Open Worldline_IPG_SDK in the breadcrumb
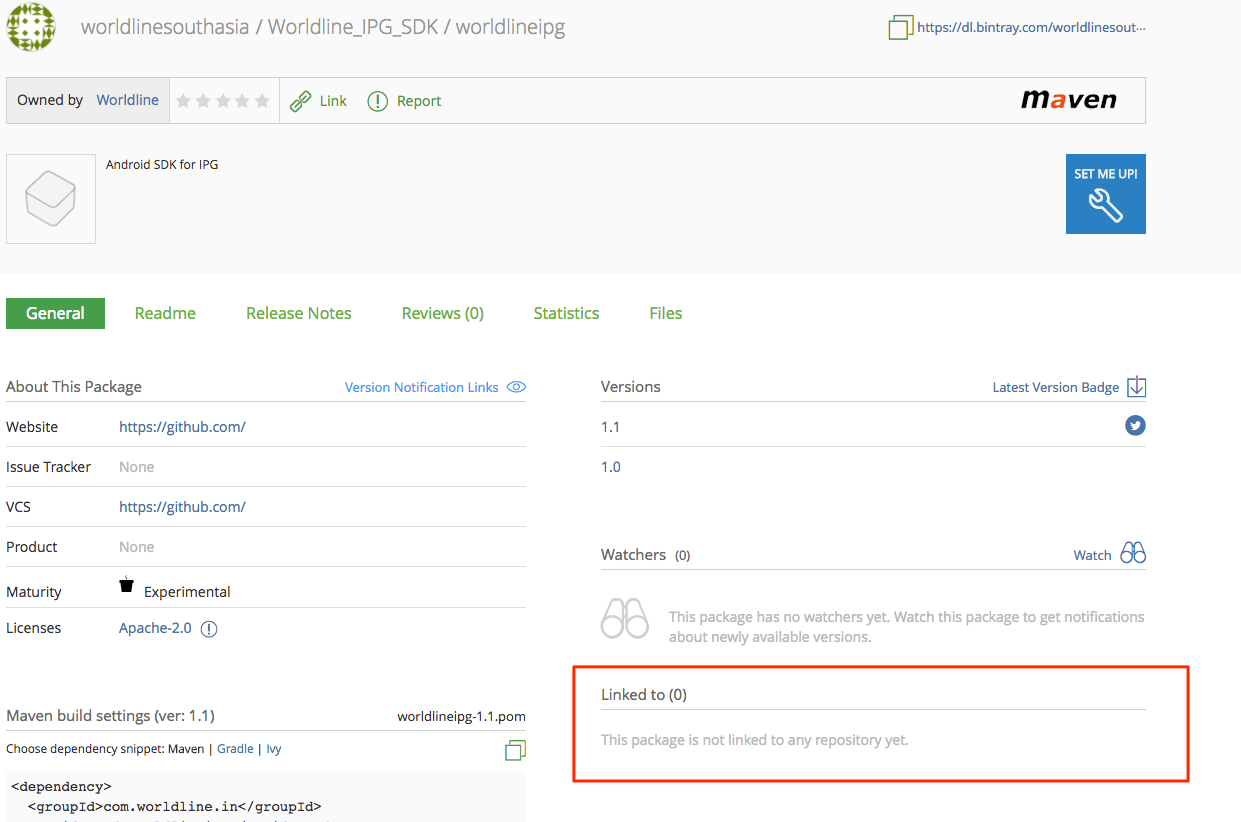This screenshot has height=822, width=1241. coord(353,27)
